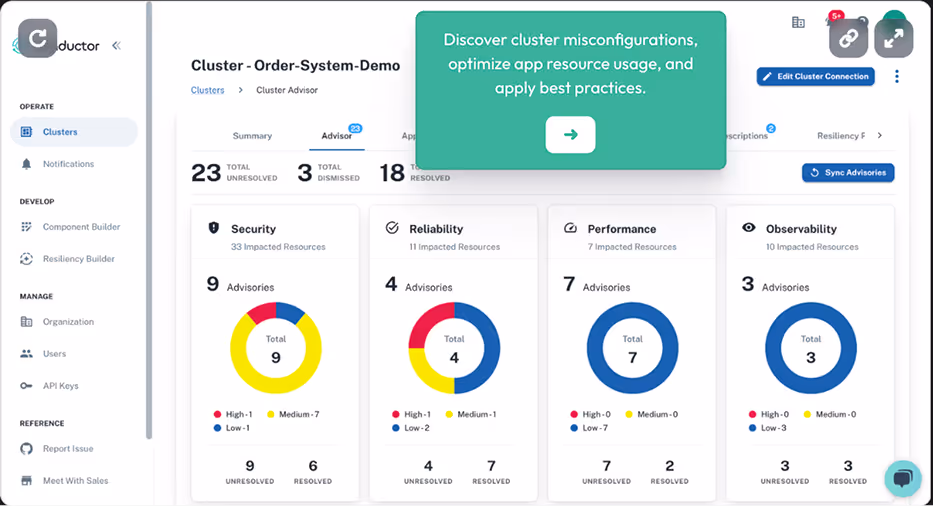Click the green arrow next button in tooltip
933x506 pixels.
(x=570, y=135)
